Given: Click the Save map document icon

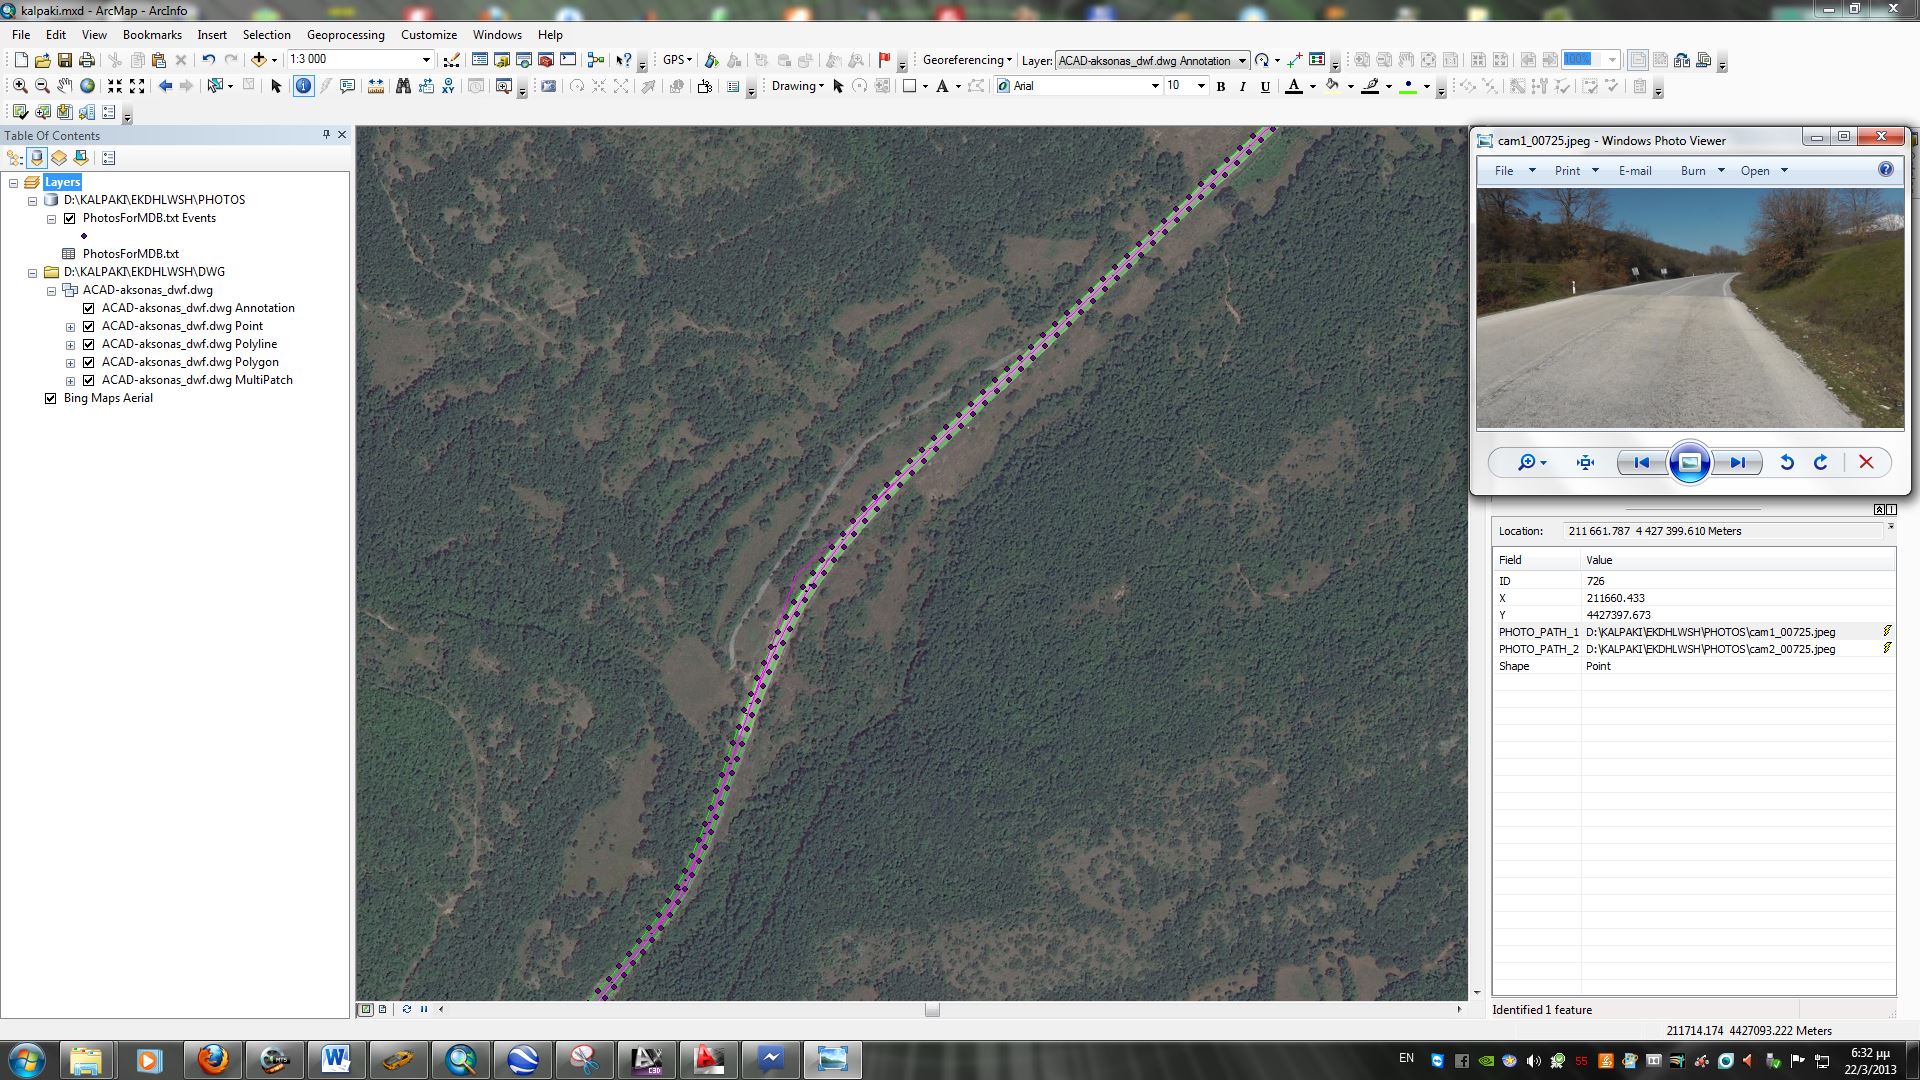Looking at the screenshot, I should 65,60.
